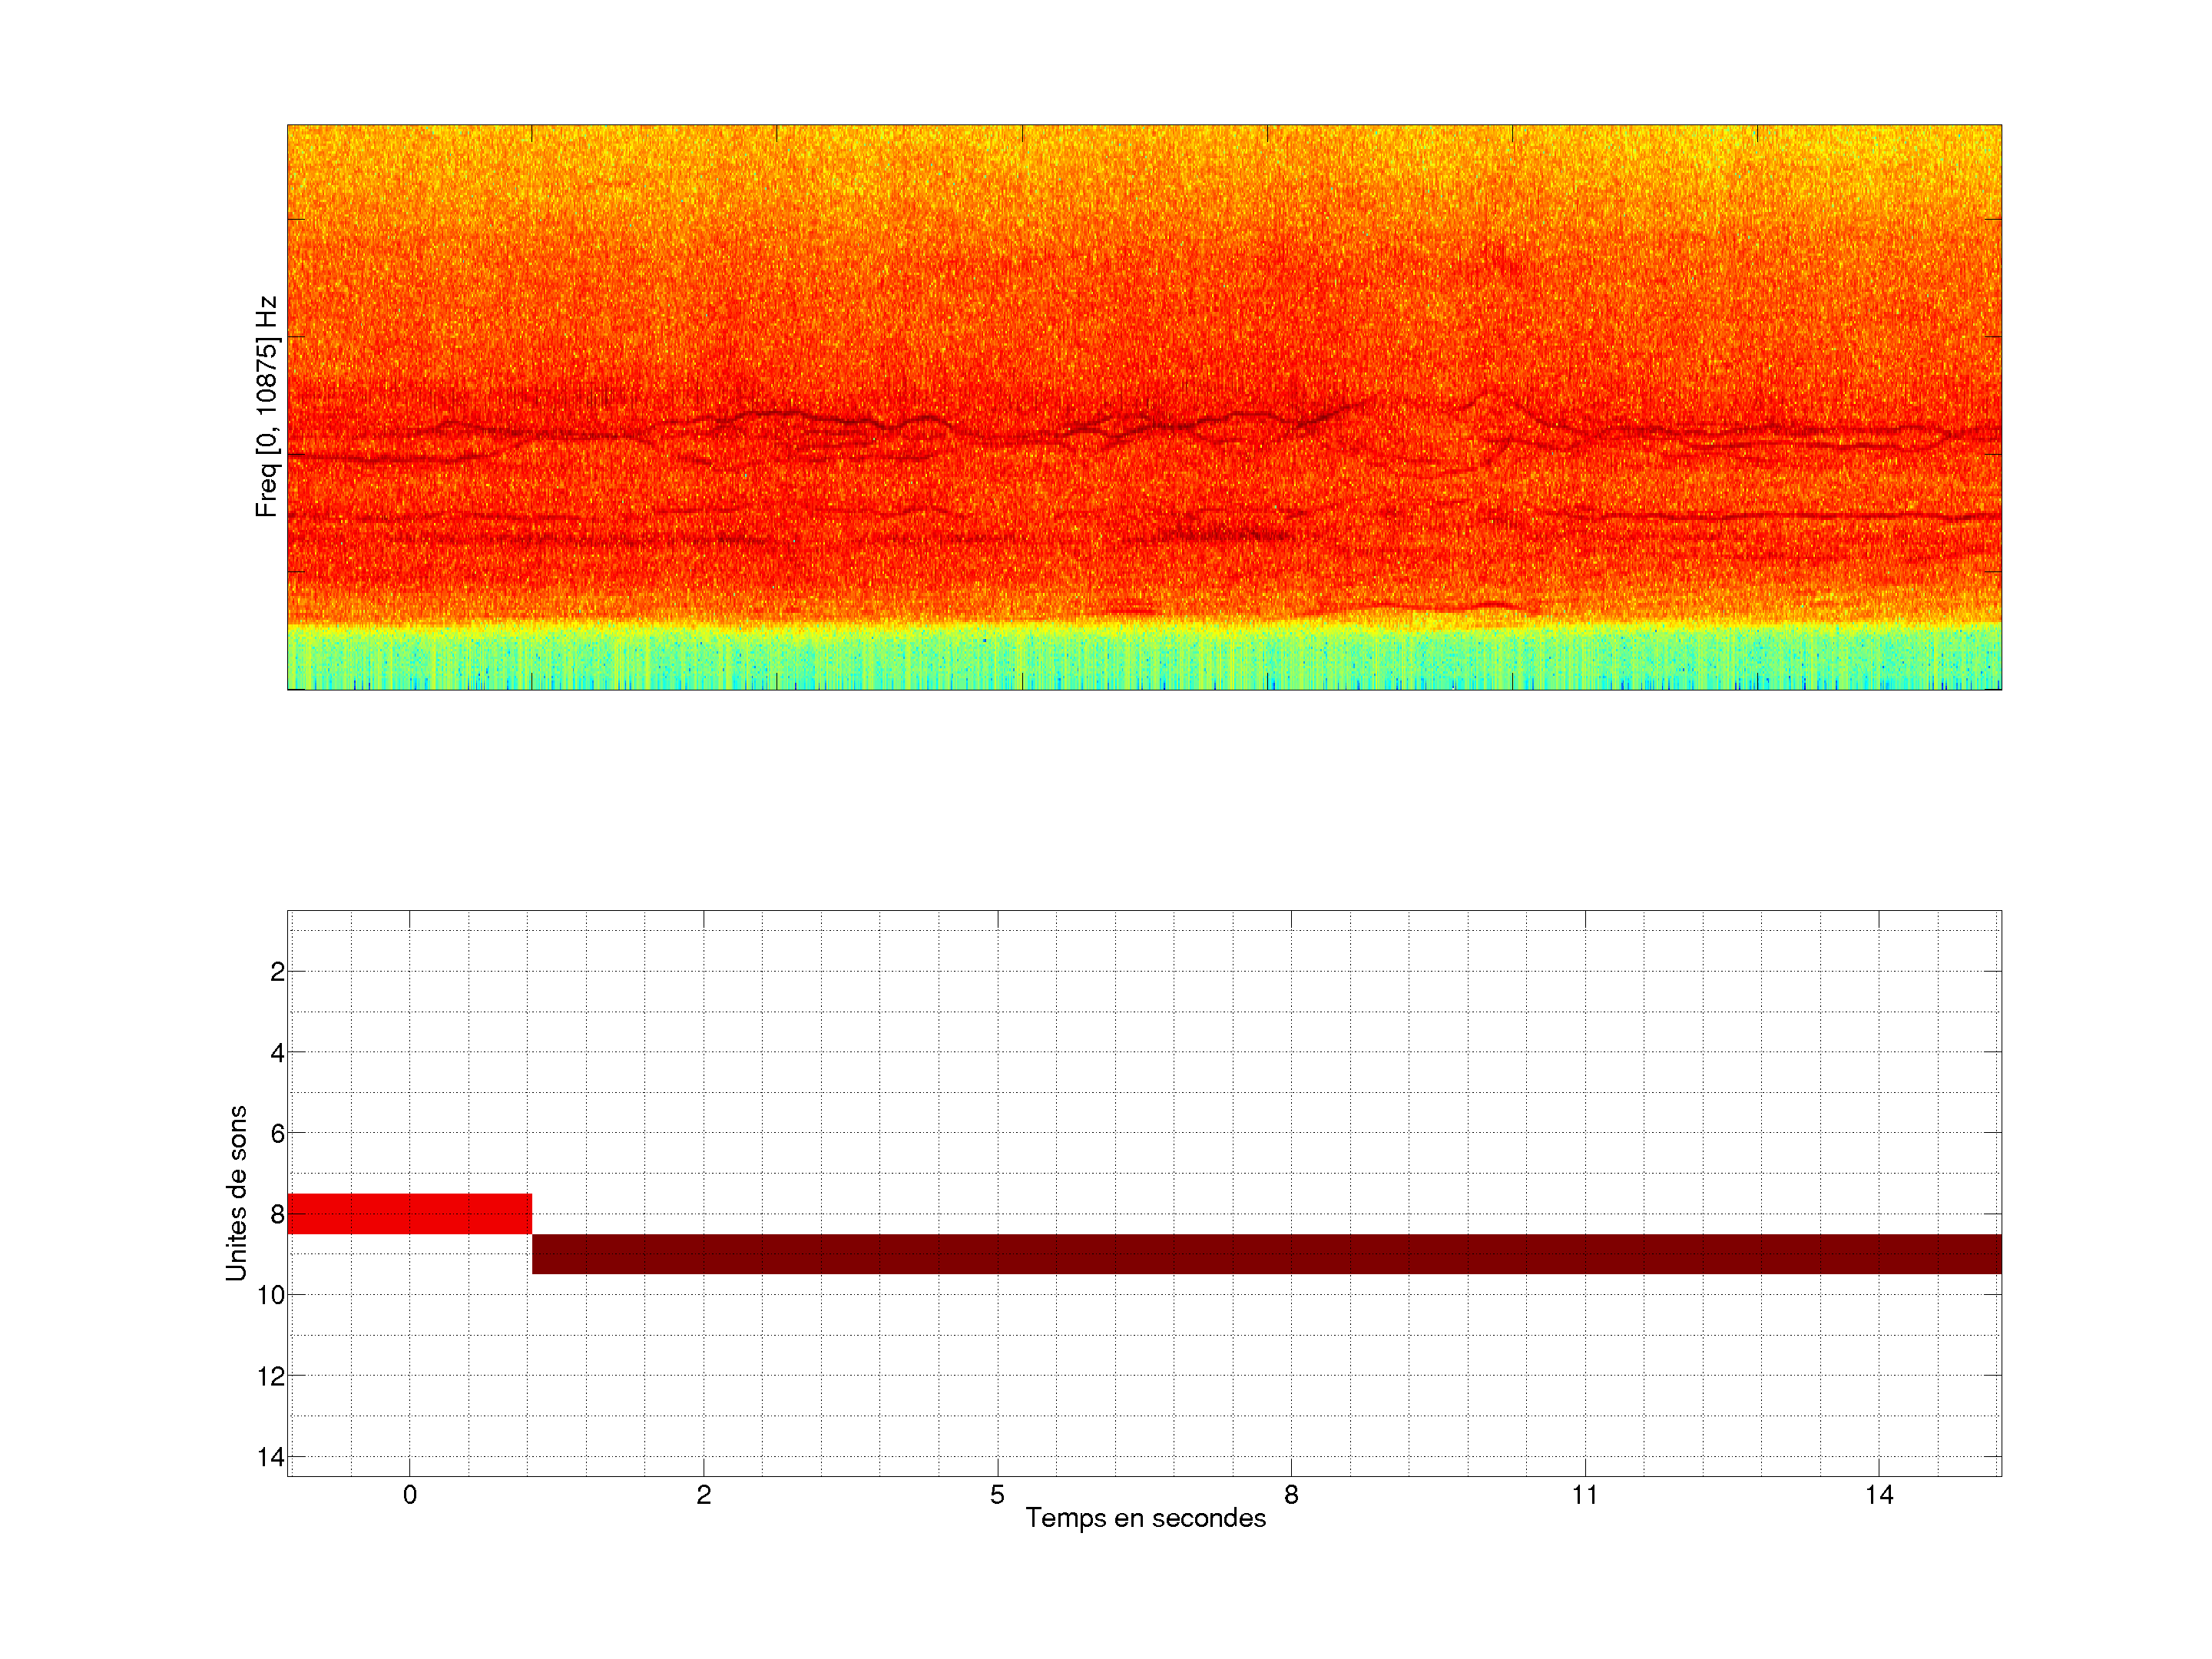The width and height of the screenshot is (2212, 1659).
Task: Select the 'Temps en secondes' axis label
Action: click(1145, 1518)
